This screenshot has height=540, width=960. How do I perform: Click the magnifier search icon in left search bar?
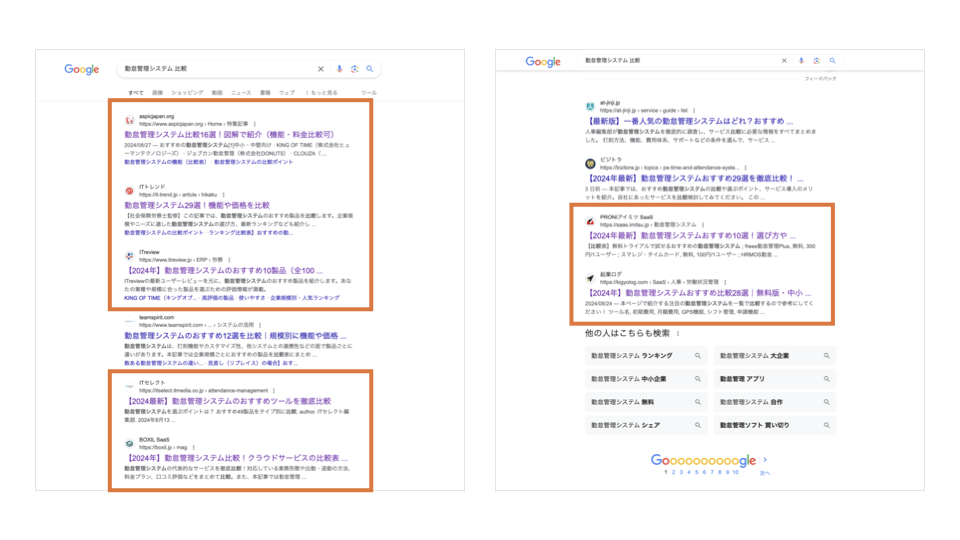point(370,69)
